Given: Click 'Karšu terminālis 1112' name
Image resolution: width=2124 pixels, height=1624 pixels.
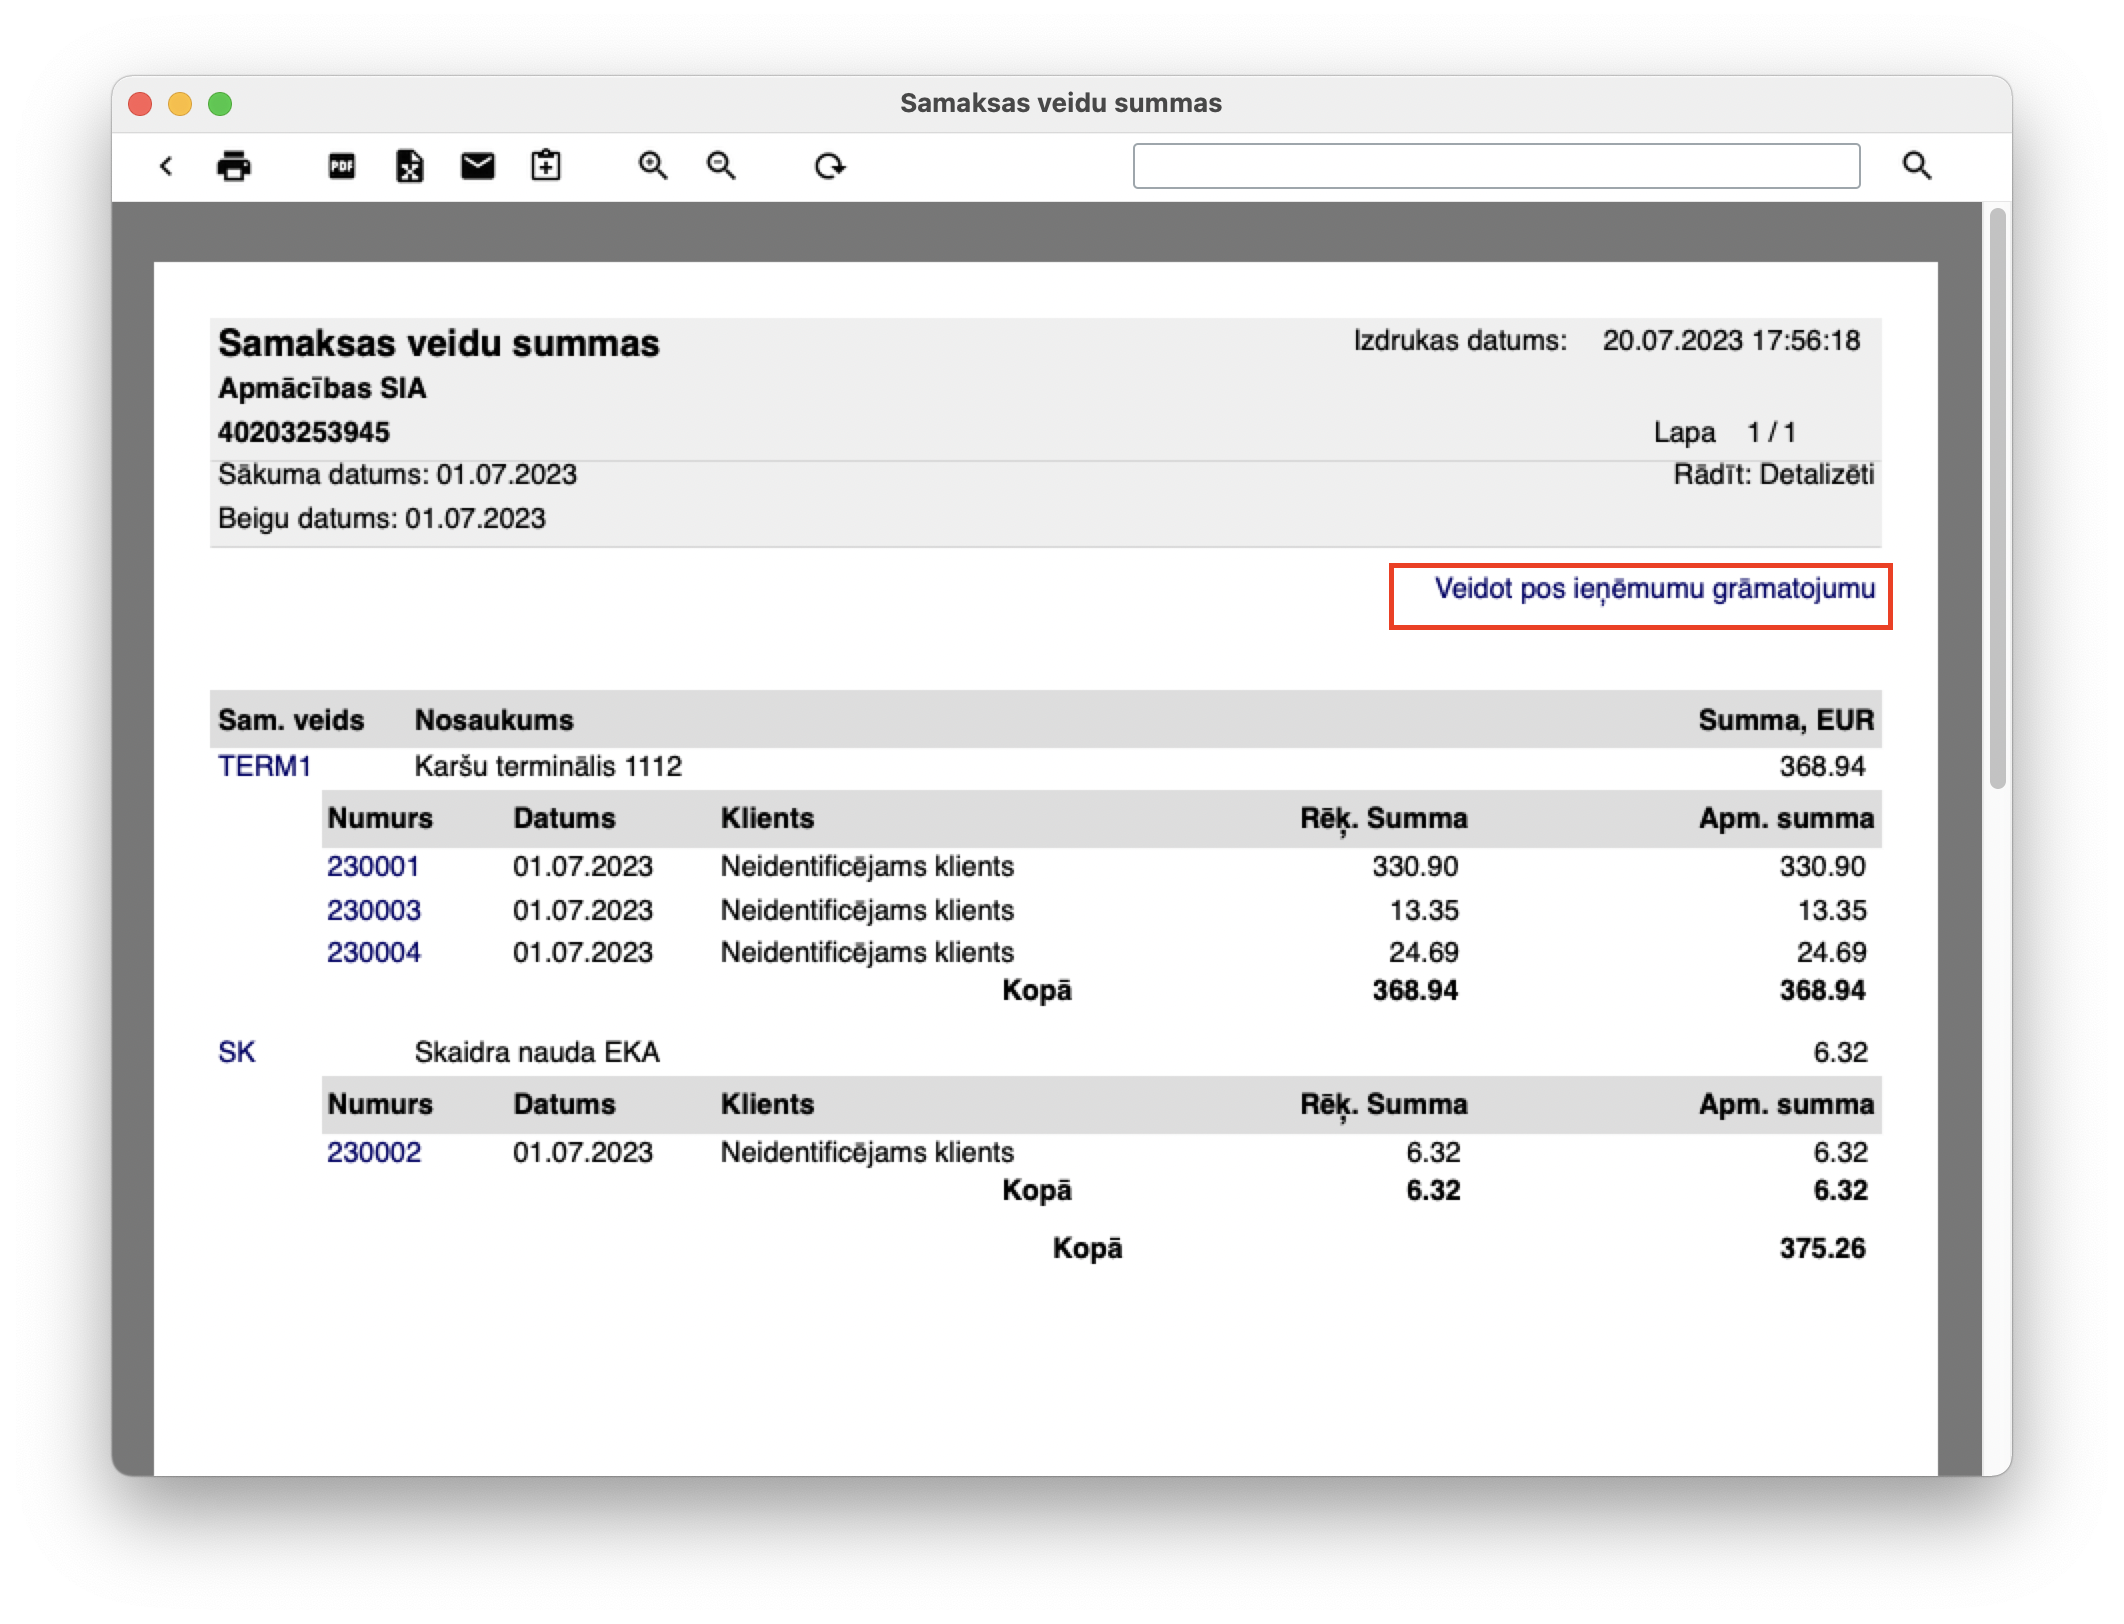Looking at the screenshot, I should 548,766.
